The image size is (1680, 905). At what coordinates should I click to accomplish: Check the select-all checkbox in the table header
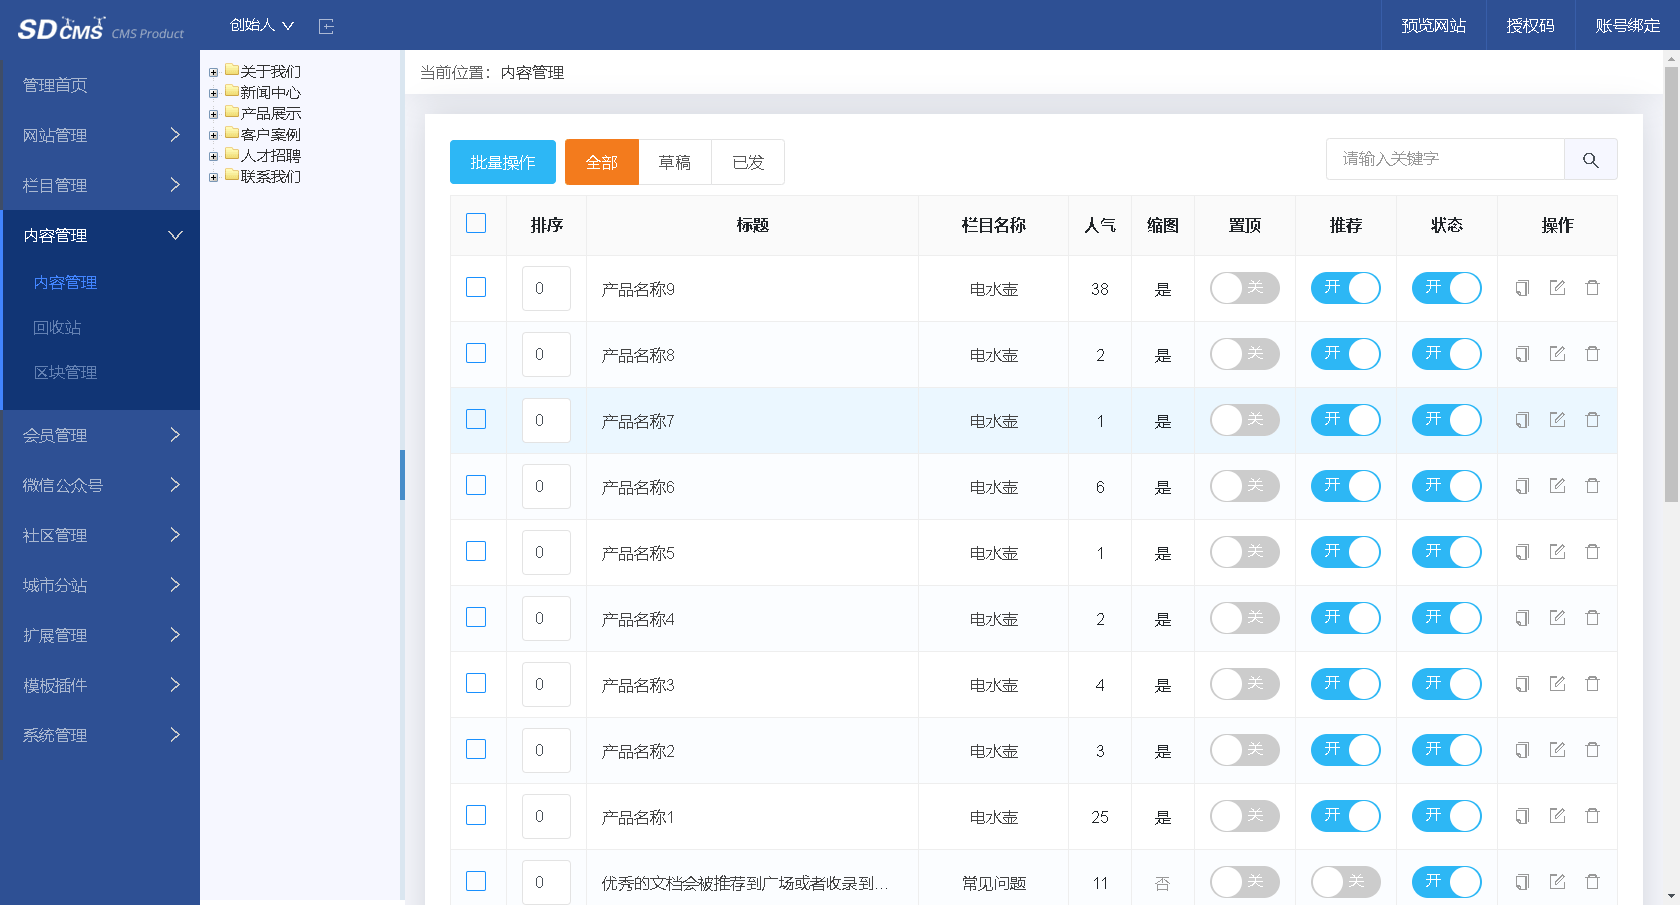pyautogui.click(x=476, y=223)
